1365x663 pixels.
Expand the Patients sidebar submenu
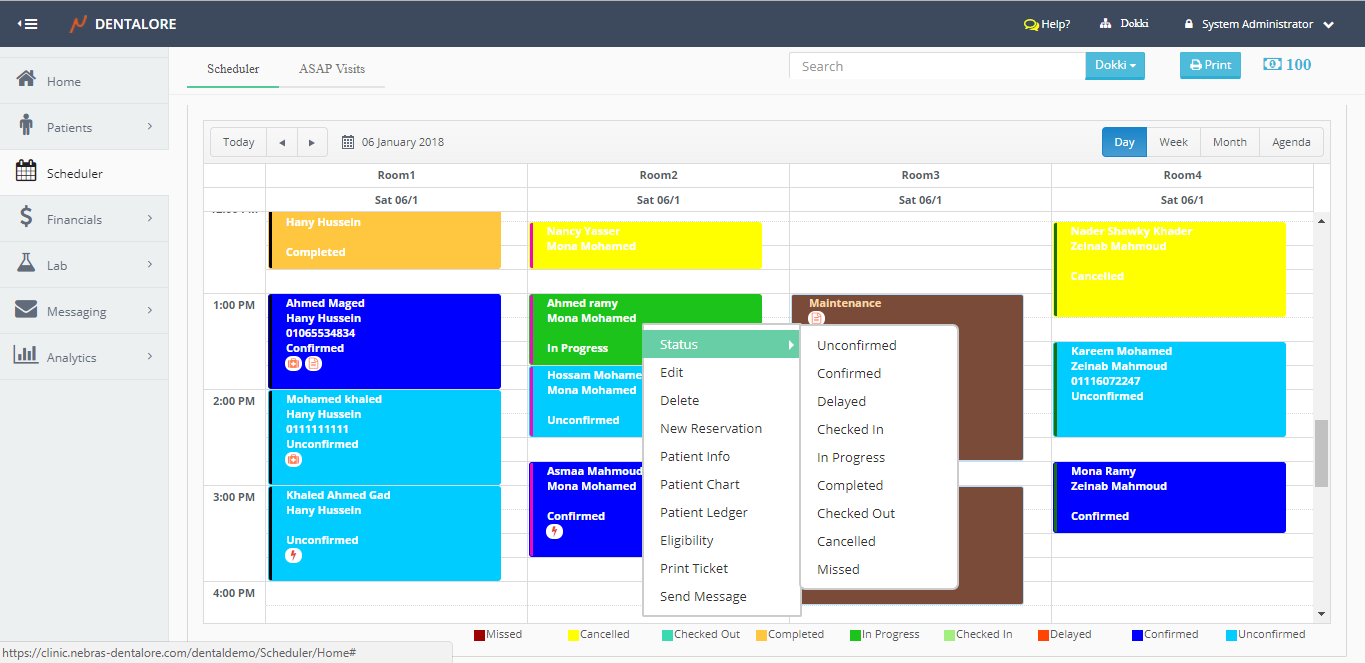(150, 126)
